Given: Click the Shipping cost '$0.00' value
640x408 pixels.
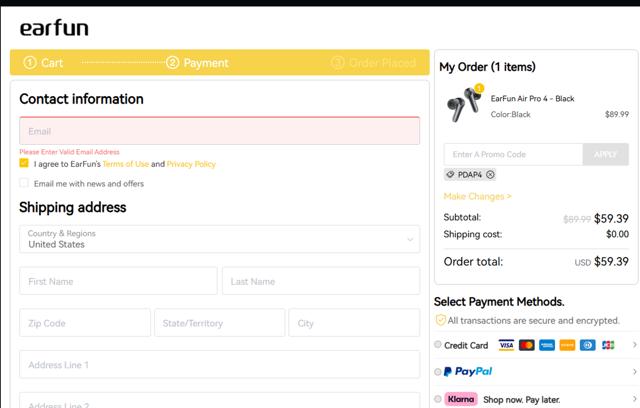Looking at the screenshot, I should point(618,234).
